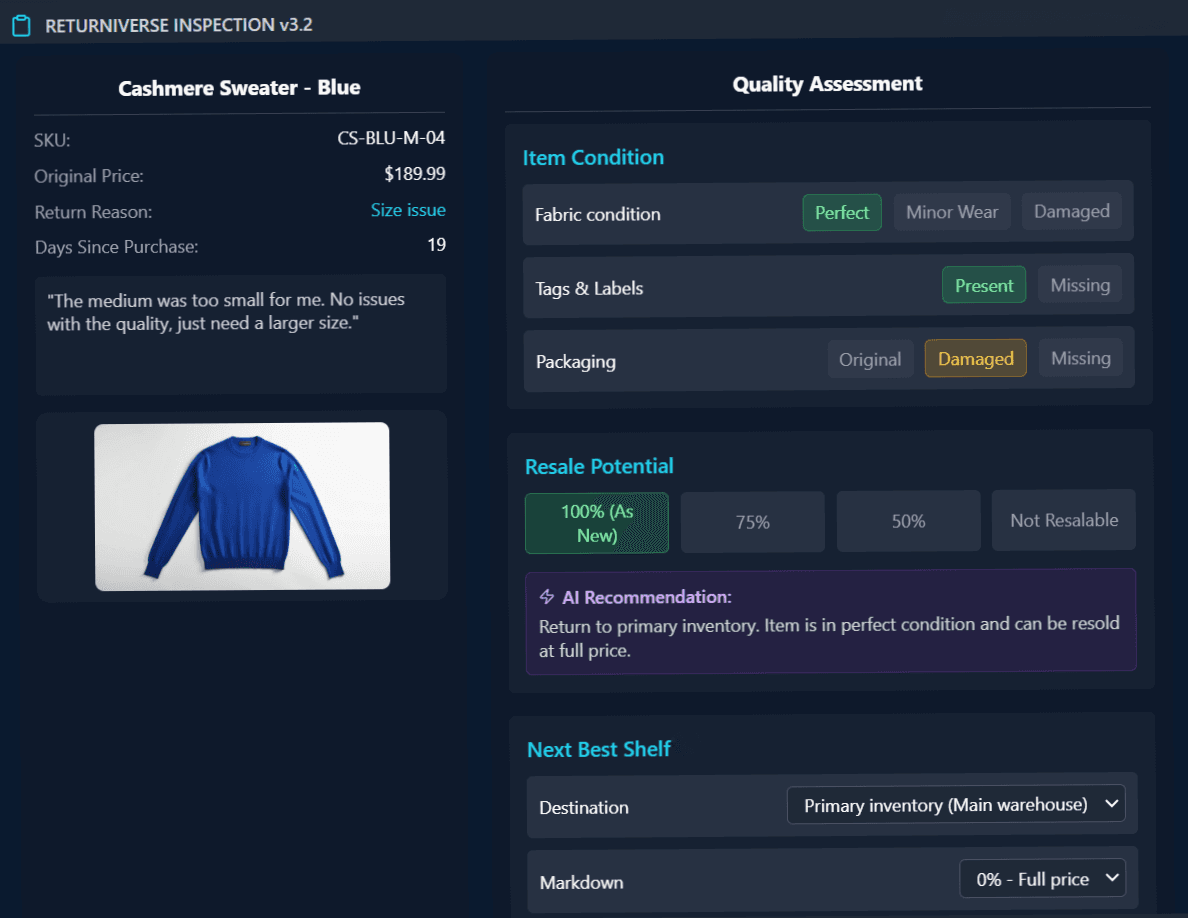Screen dimensions: 1188x918
Task: Mark fabric condition as Damaged
Action: coord(1071,211)
